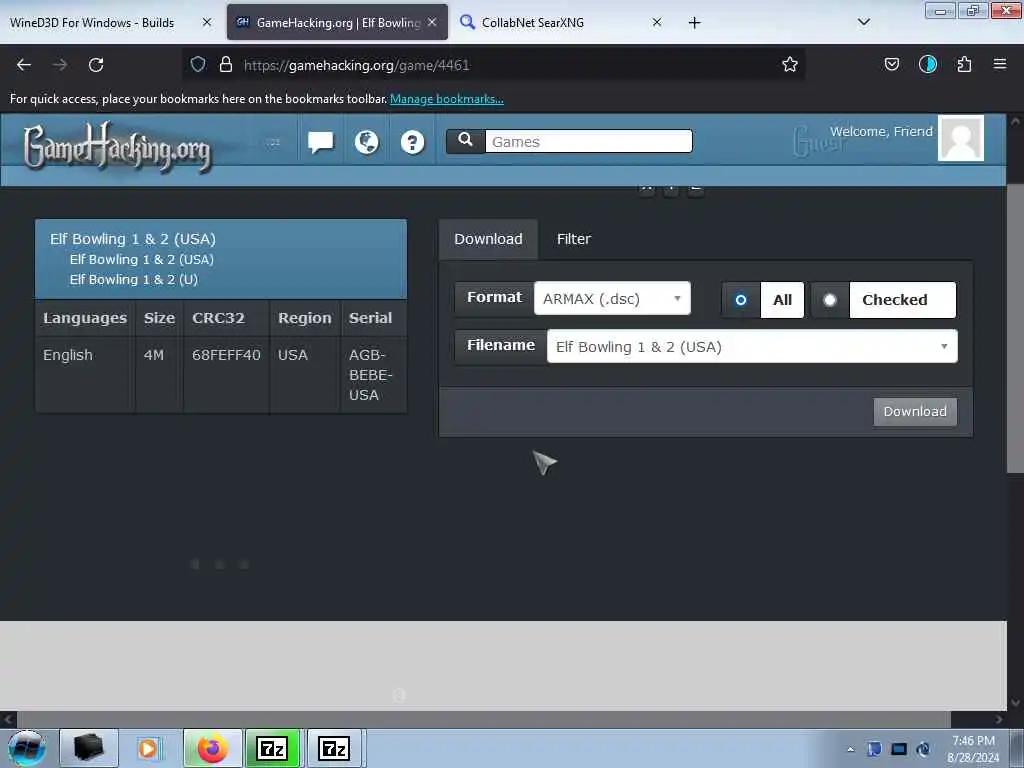Click the Languages column header

85,318
